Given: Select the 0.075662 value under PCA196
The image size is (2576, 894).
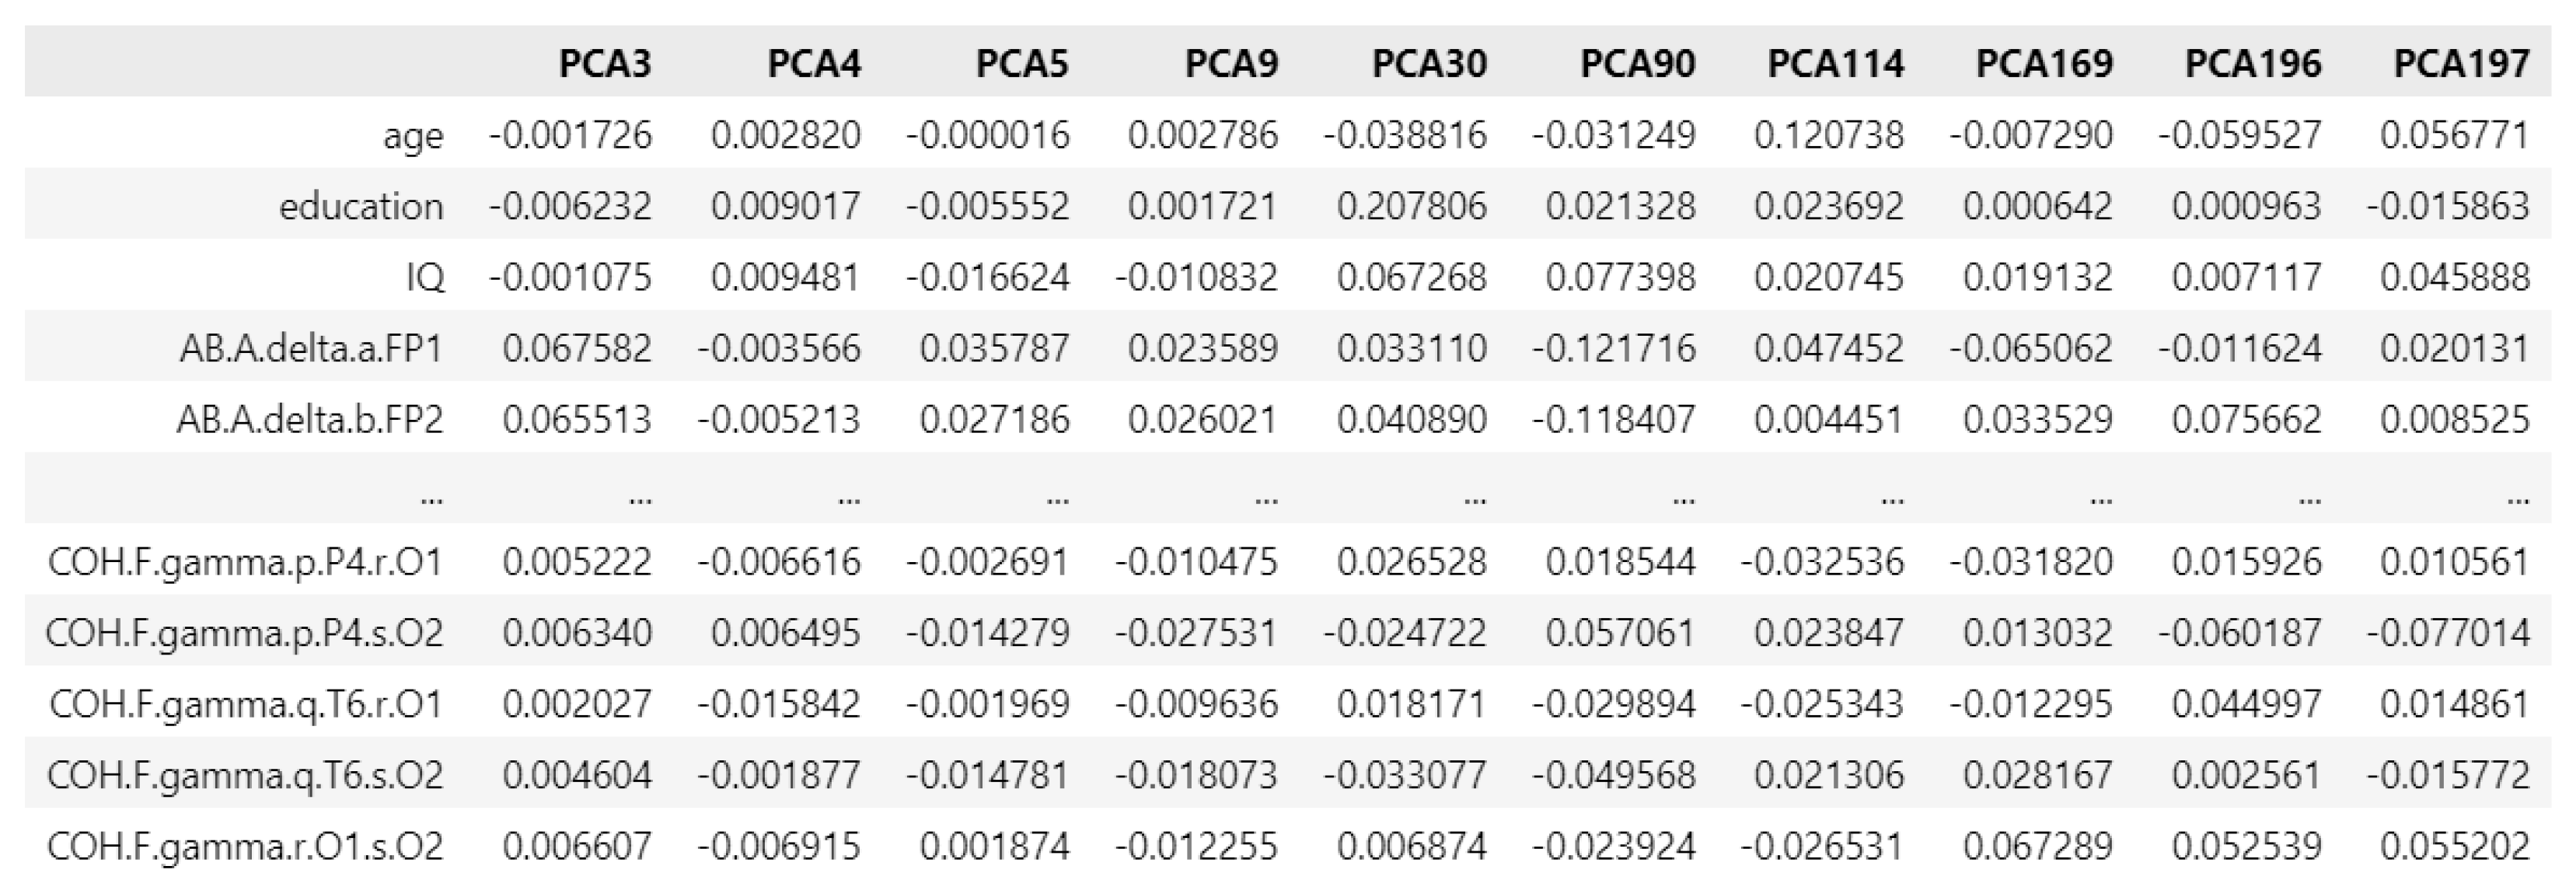Looking at the screenshot, I should [2246, 419].
